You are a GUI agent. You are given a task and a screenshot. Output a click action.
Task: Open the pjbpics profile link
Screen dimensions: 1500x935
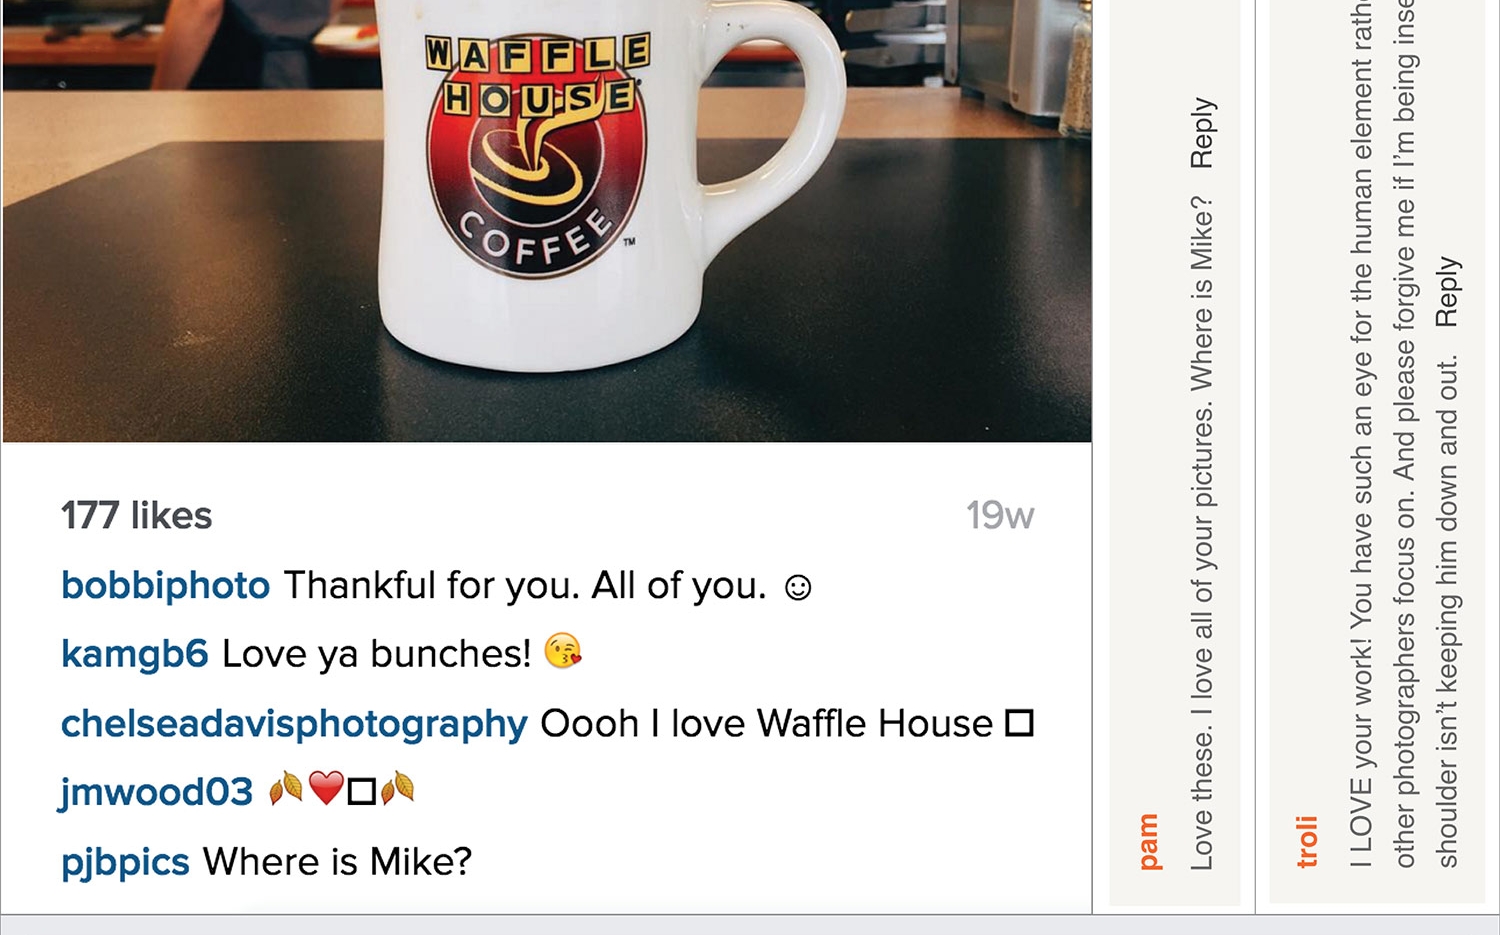[x=125, y=862]
